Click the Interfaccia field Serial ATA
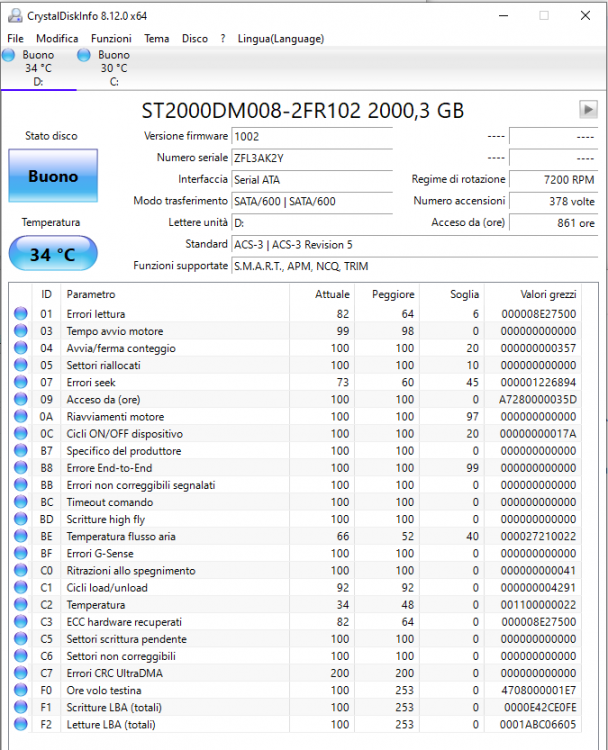This screenshot has width=608, height=750. [312, 179]
